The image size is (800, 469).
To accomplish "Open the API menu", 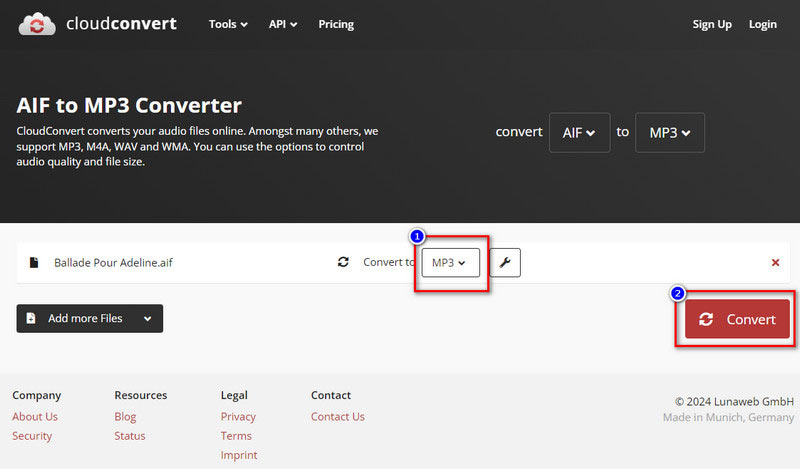I will [283, 24].
